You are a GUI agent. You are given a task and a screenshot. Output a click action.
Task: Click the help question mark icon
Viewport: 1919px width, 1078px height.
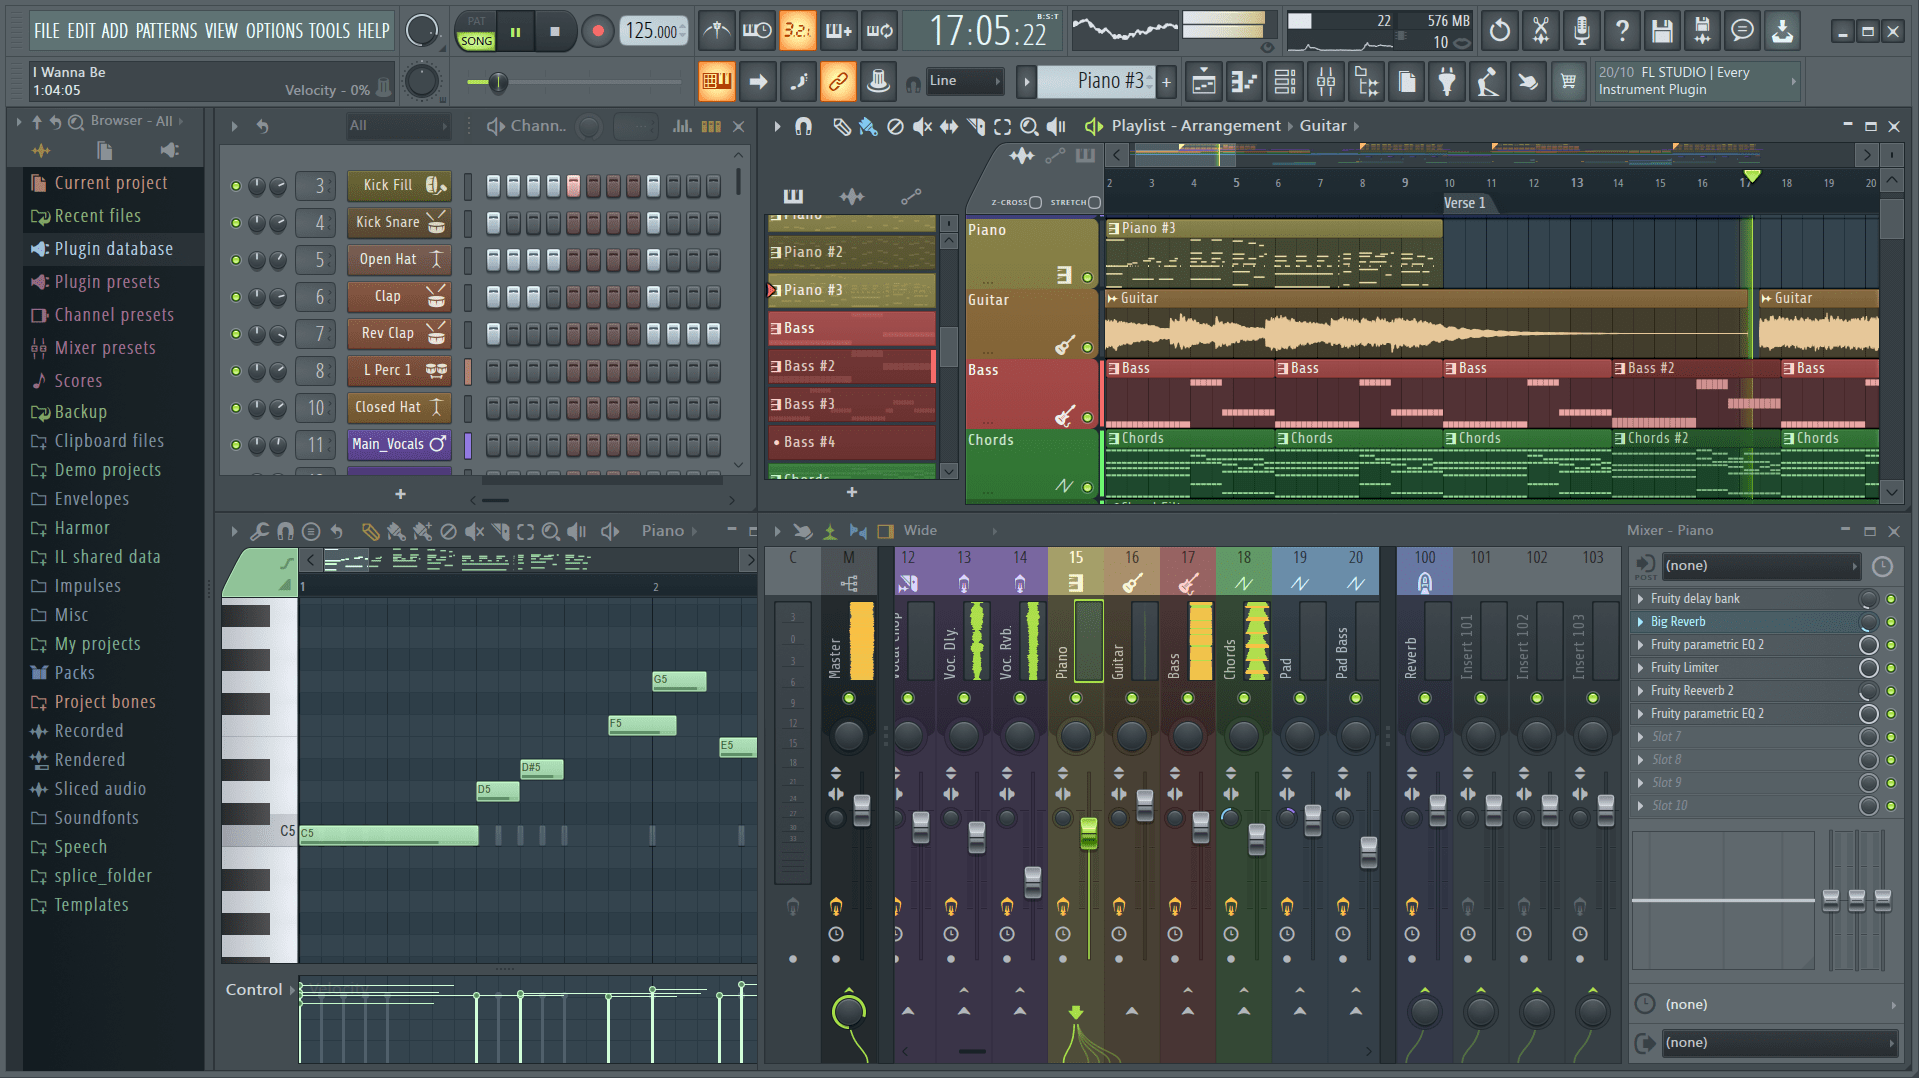(x=1621, y=30)
